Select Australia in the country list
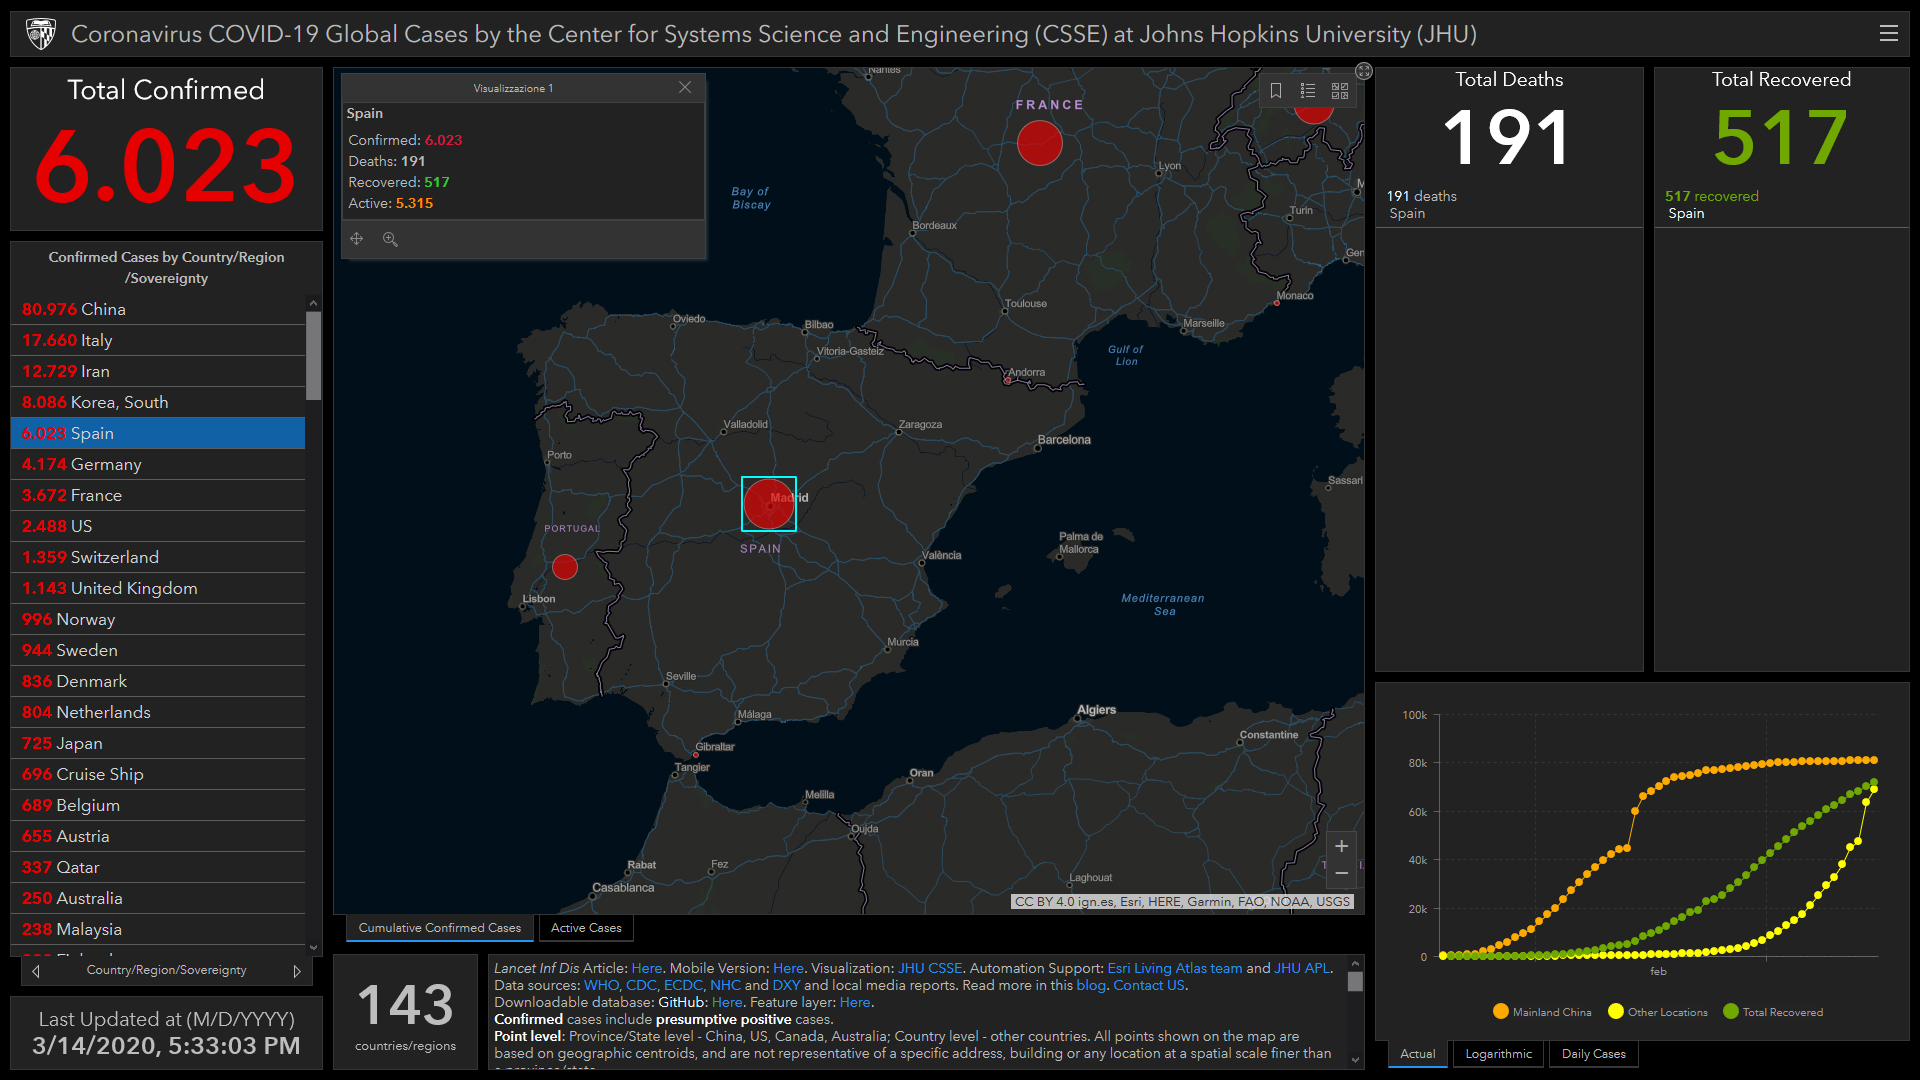 click(158, 898)
